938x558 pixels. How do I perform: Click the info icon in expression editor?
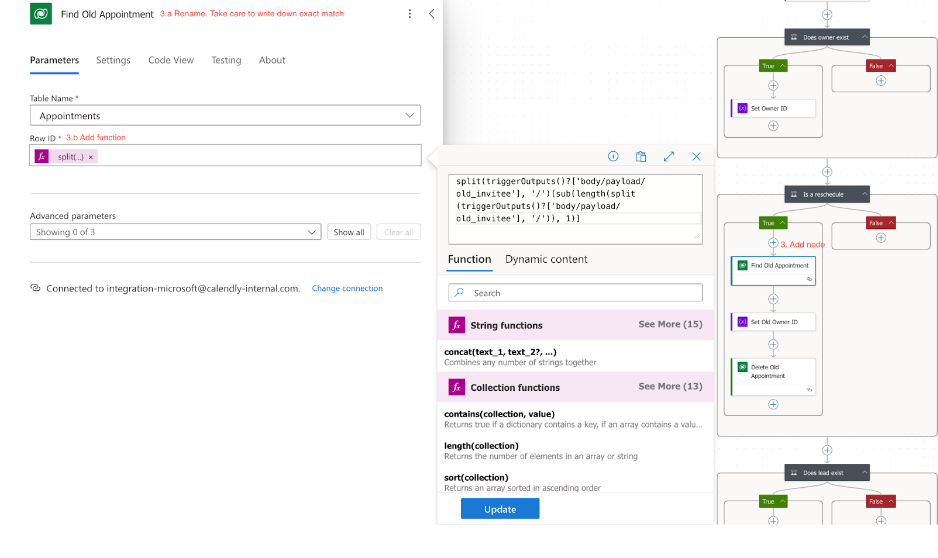[x=613, y=156]
